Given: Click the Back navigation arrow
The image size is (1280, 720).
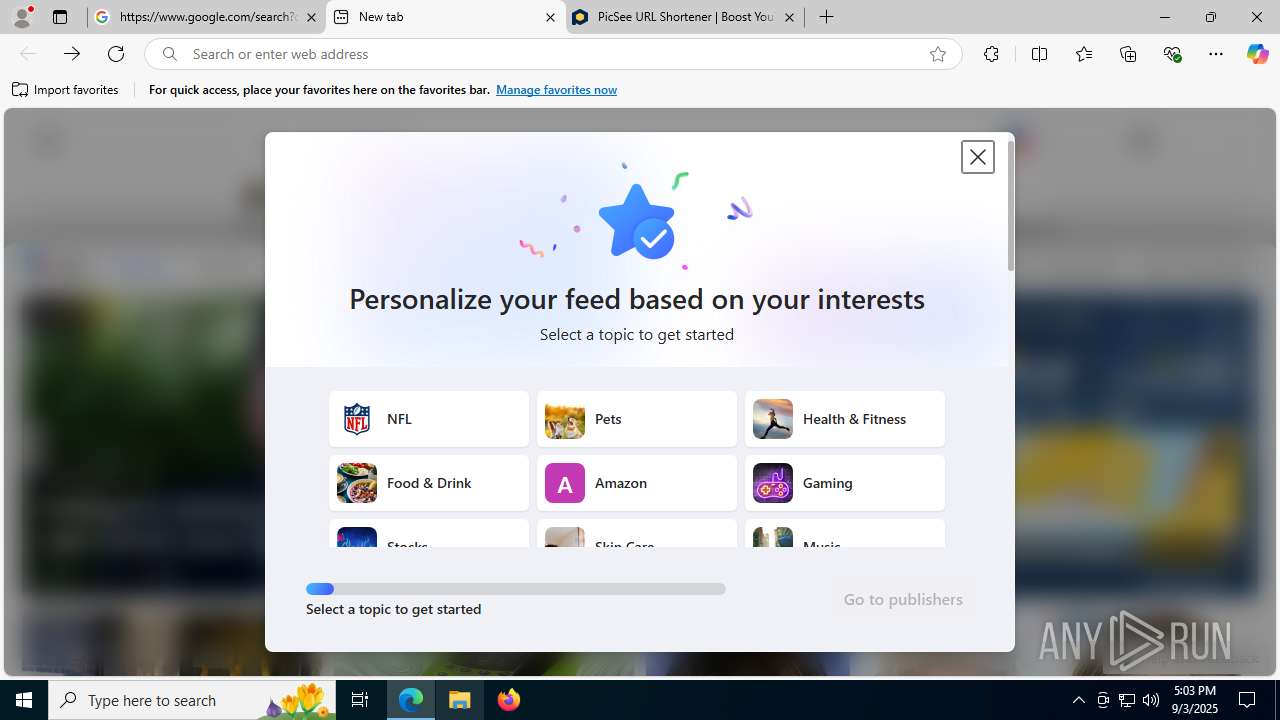Looking at the screenshot, I should click(x=28, y=54).
